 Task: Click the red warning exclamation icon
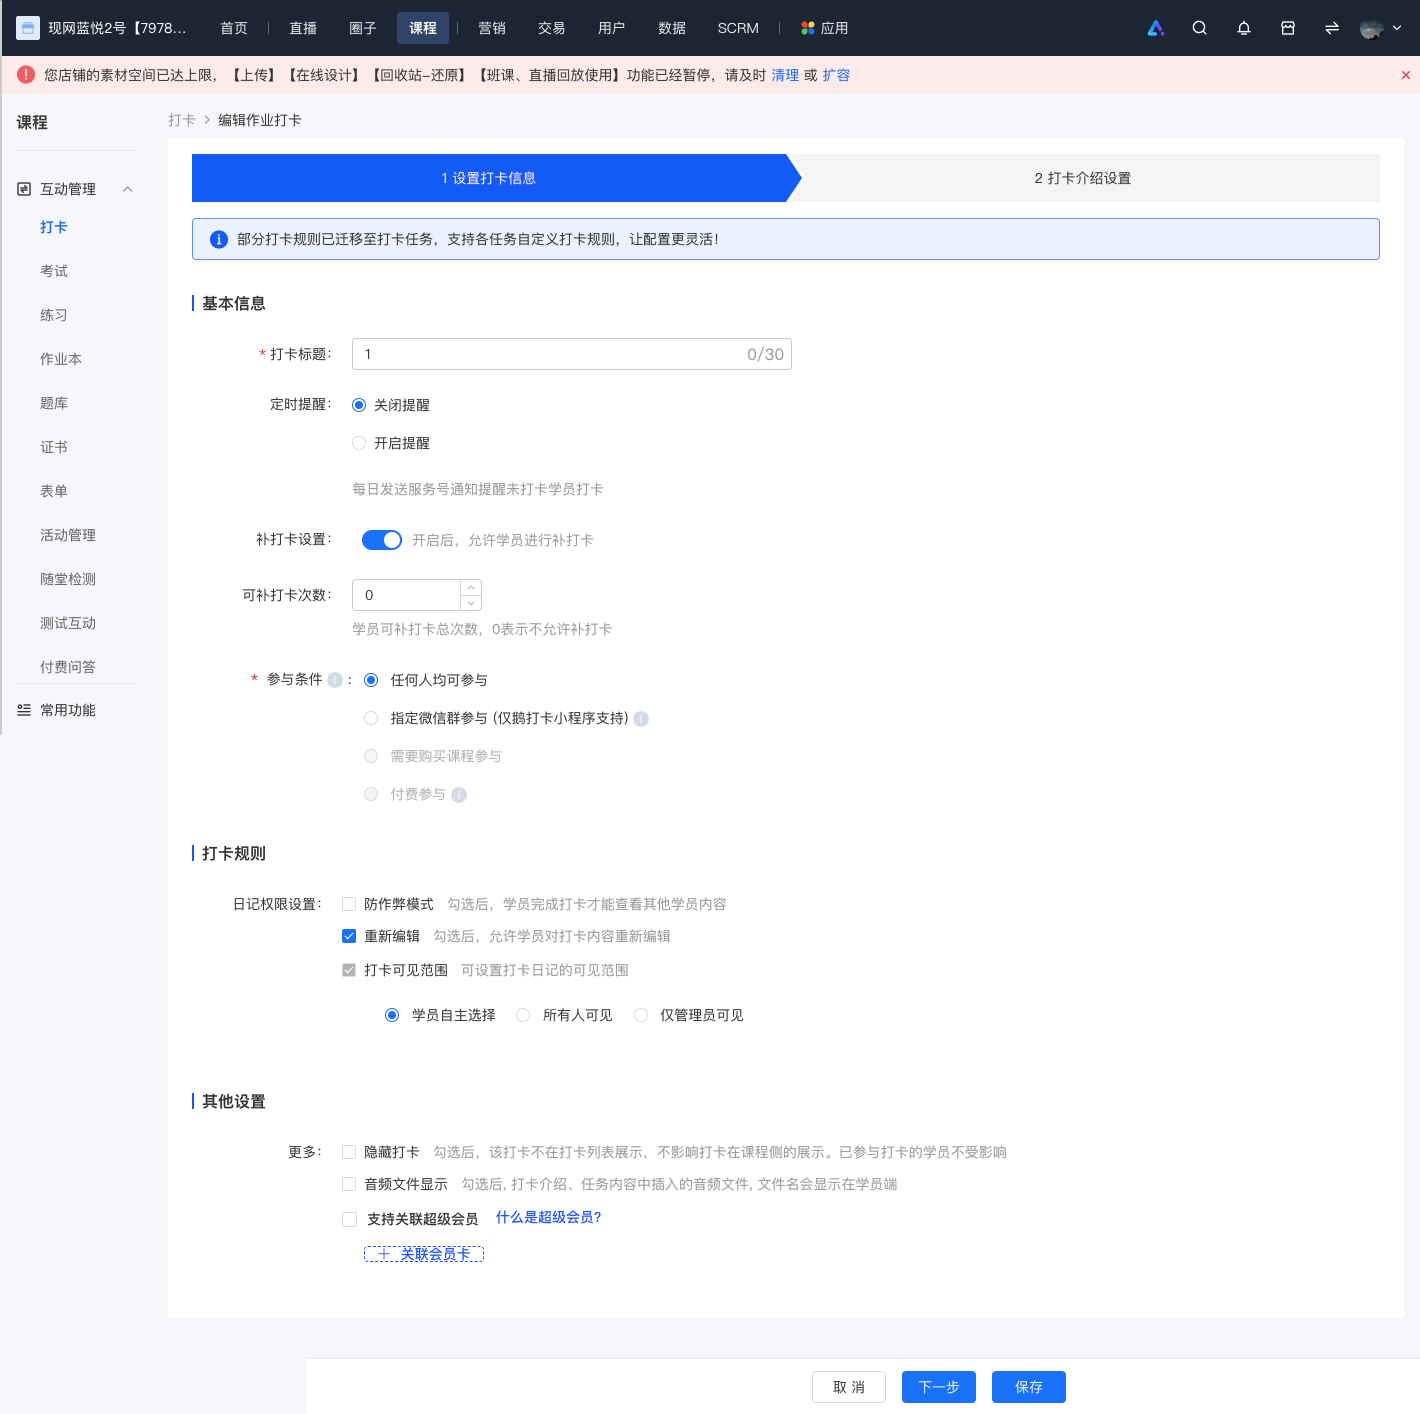pos(26,75)
